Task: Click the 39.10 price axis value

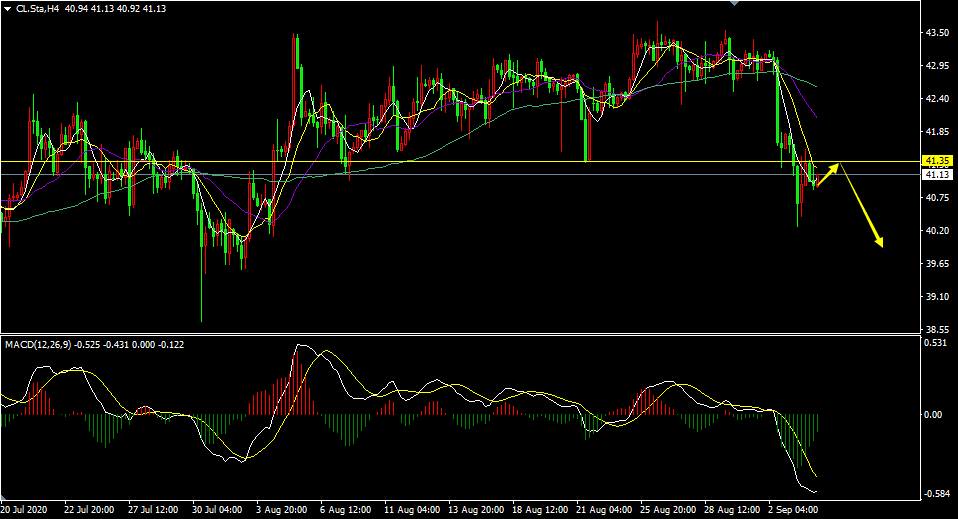Action: [937, 296]
